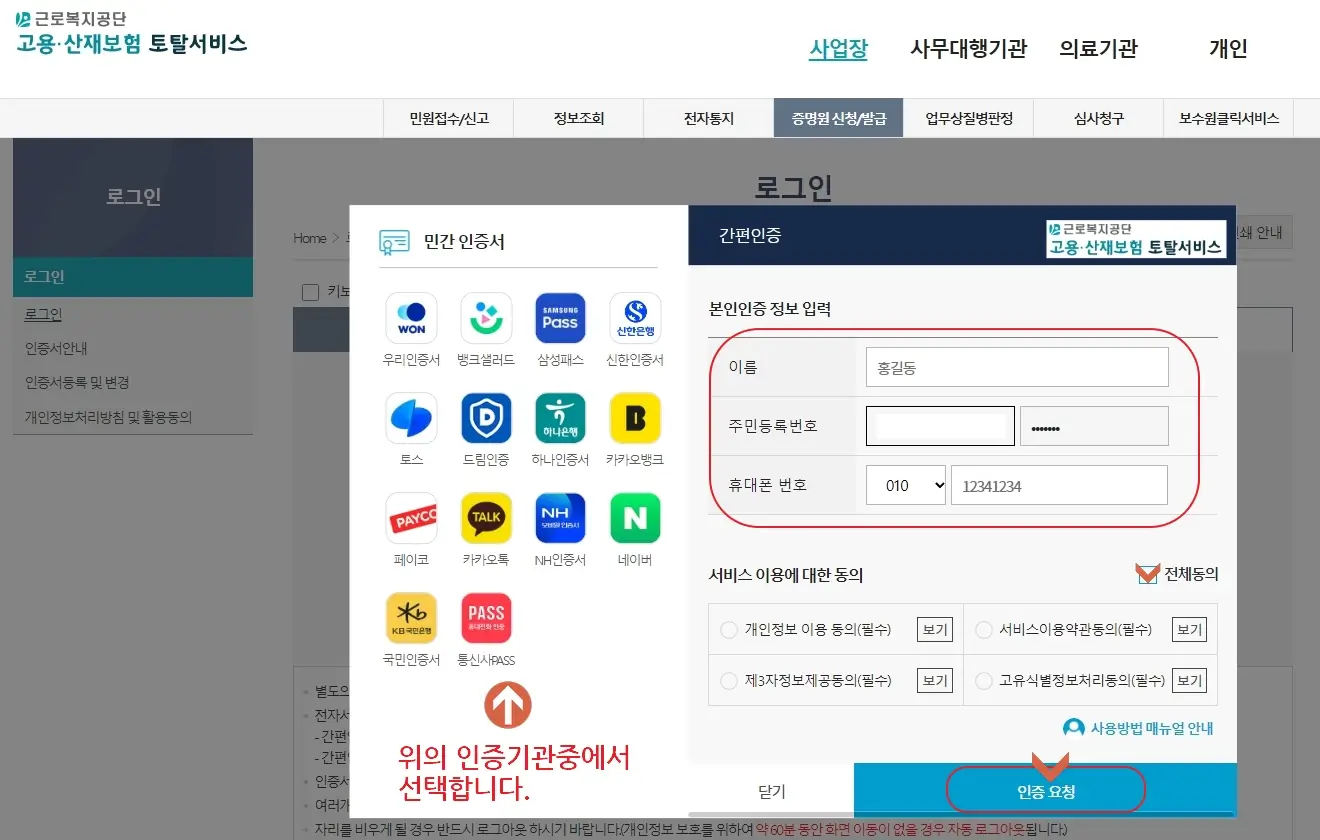
Task: Open 개인정보처리방침 및 활용동의 sidebar link
Action: [108, 417]
